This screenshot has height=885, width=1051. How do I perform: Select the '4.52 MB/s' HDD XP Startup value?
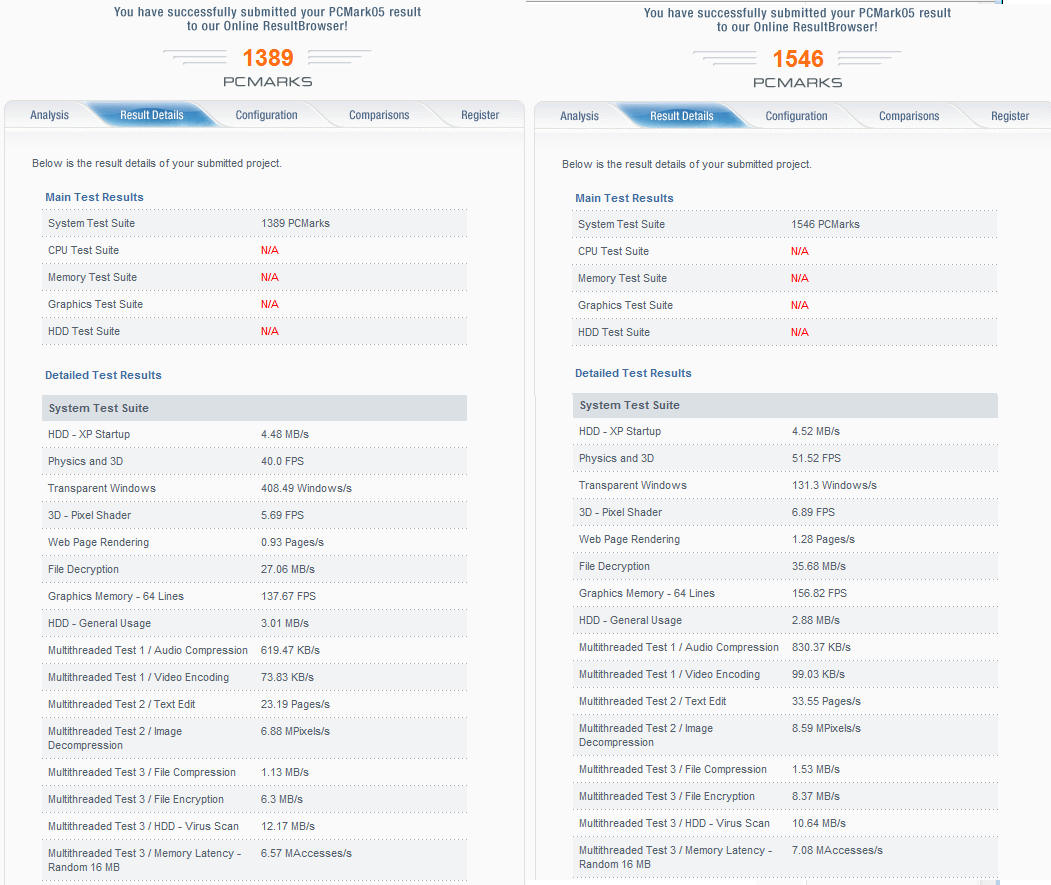click(816, 431)
